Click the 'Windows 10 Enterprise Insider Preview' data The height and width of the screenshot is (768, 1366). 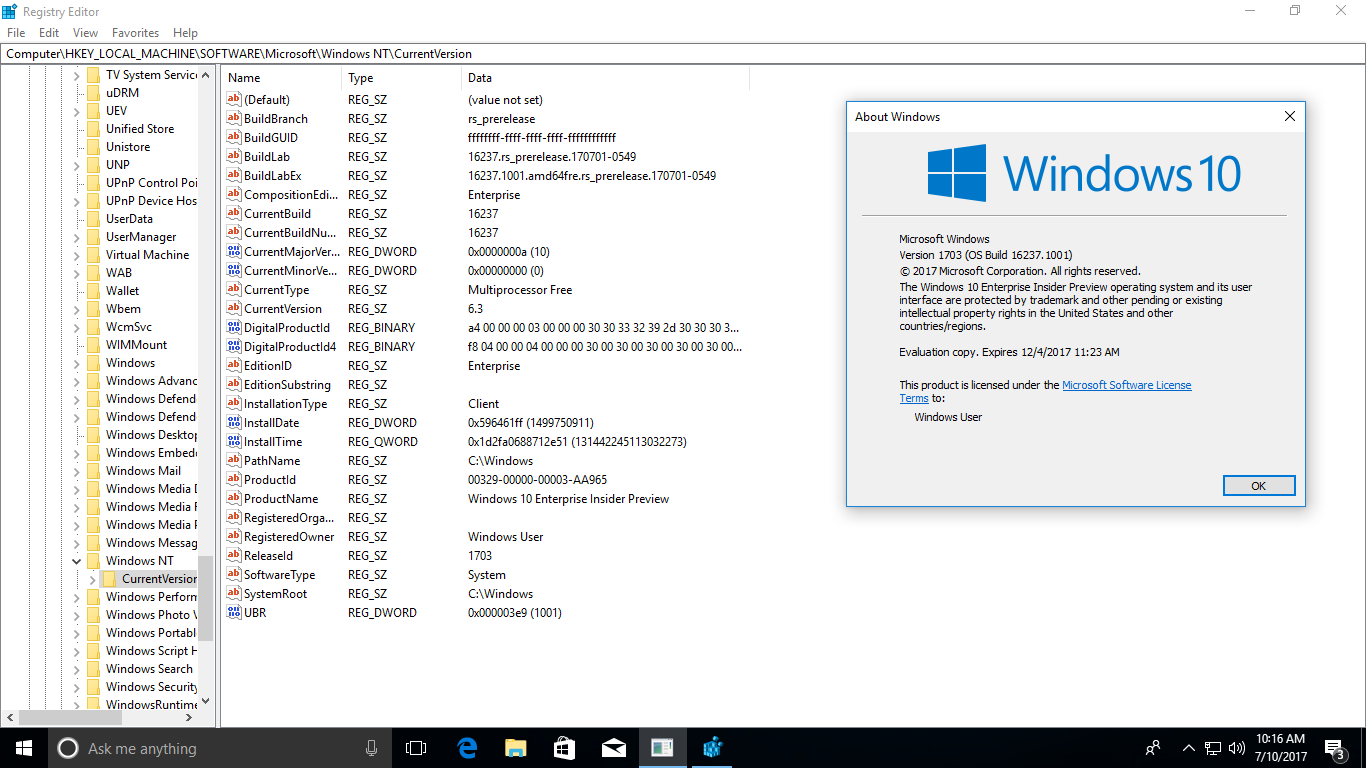[568, 499]
